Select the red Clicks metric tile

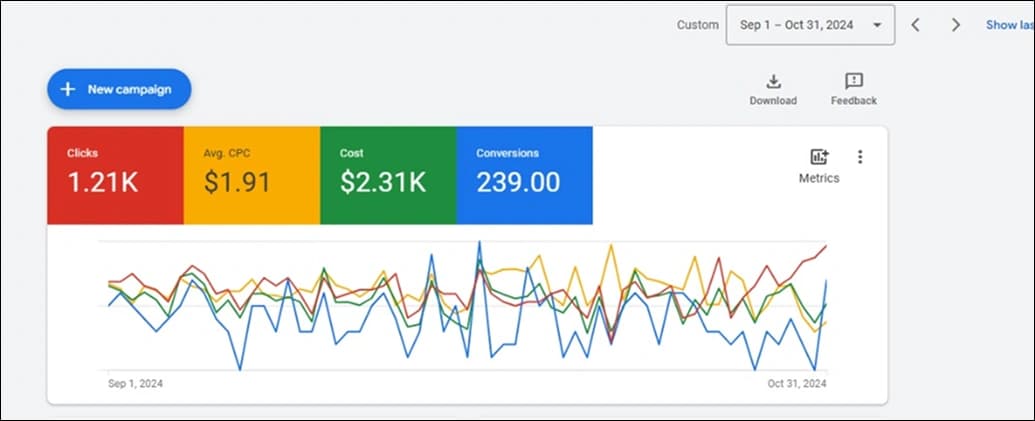[116, 176]
